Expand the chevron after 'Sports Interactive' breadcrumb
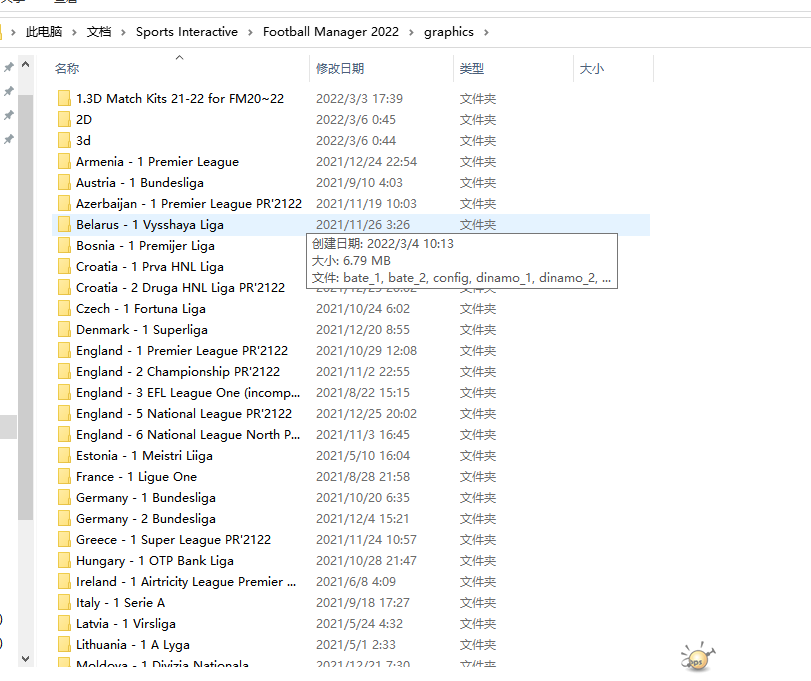The image size is (811, 681). (251, 32)
